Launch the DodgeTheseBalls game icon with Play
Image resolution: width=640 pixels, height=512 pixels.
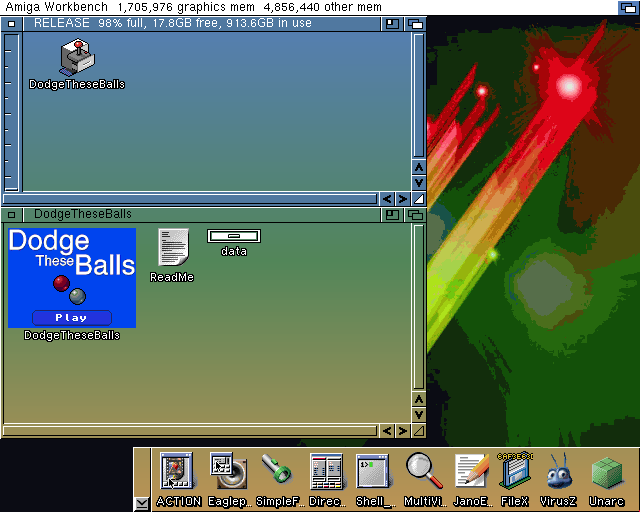(72, 278)
